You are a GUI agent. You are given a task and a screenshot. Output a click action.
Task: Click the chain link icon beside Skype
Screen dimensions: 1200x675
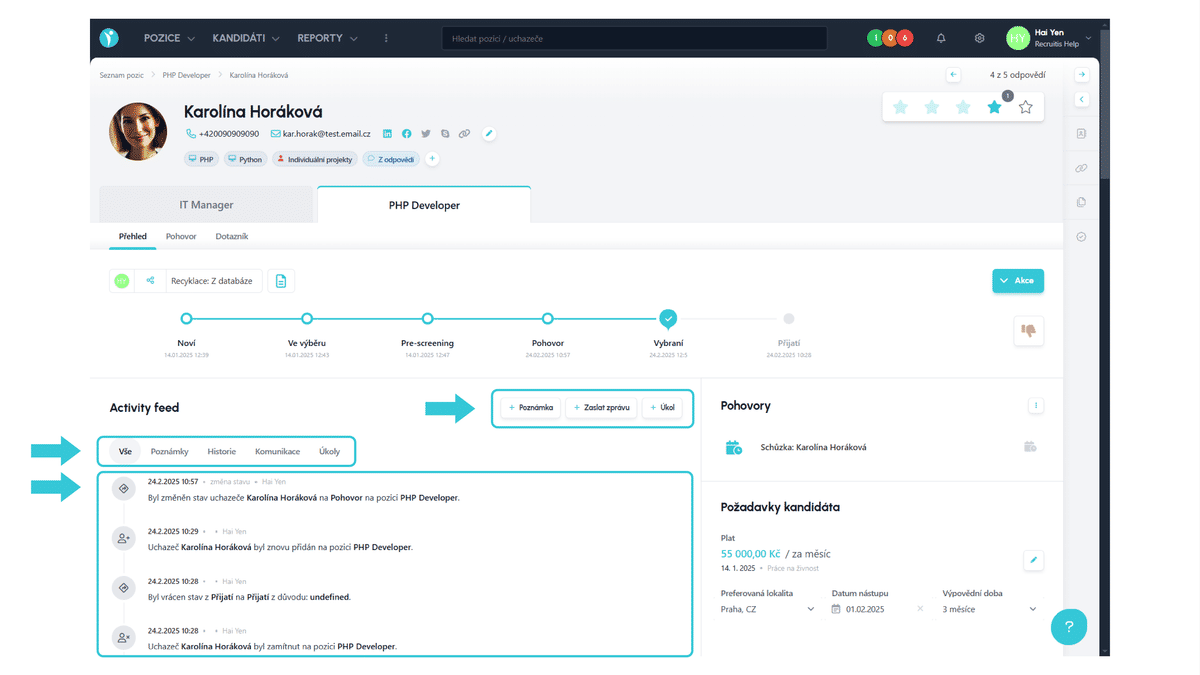pos(464,133)
